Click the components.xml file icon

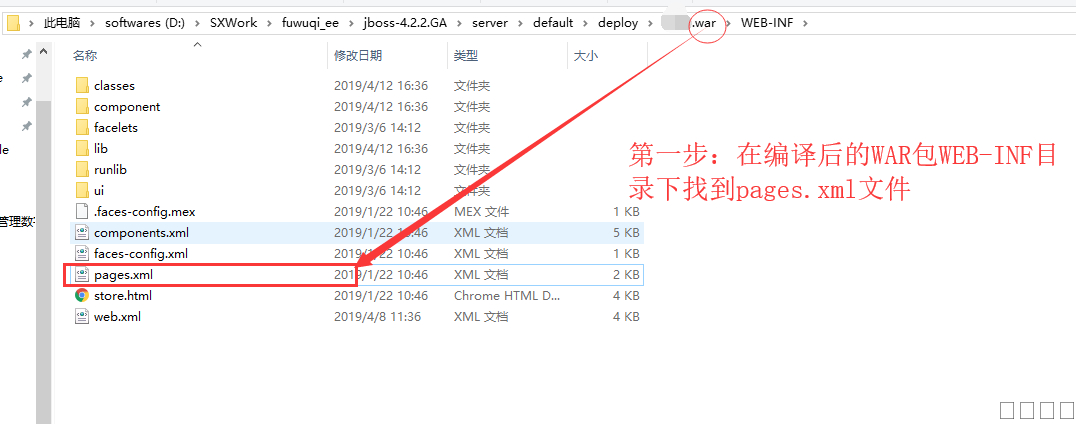82,233
